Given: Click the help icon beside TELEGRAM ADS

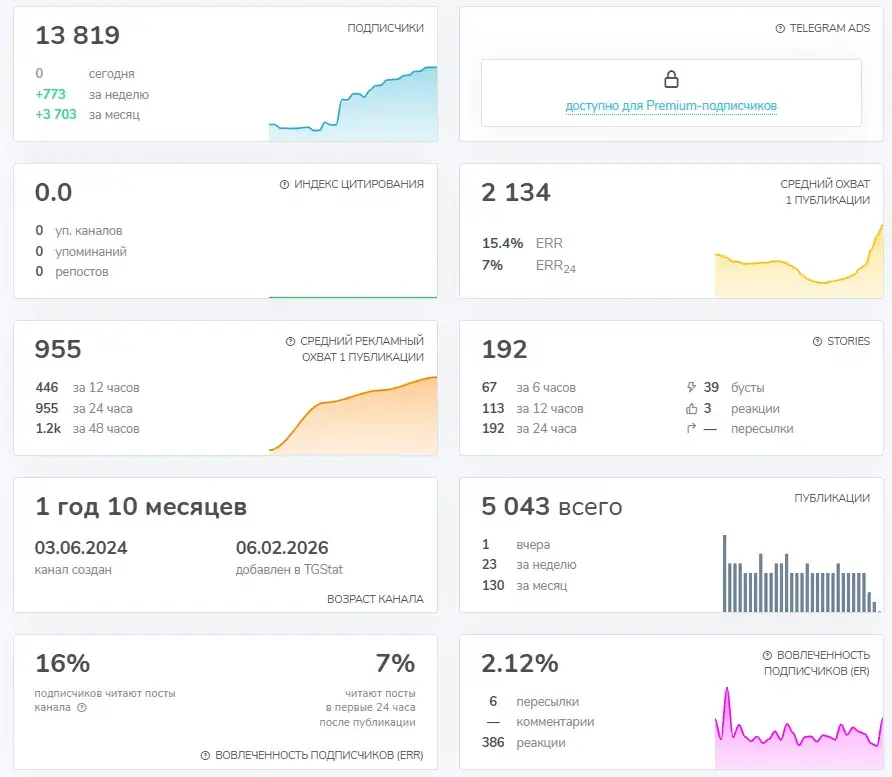Looking at the screenshot, I should pos(780,28).
